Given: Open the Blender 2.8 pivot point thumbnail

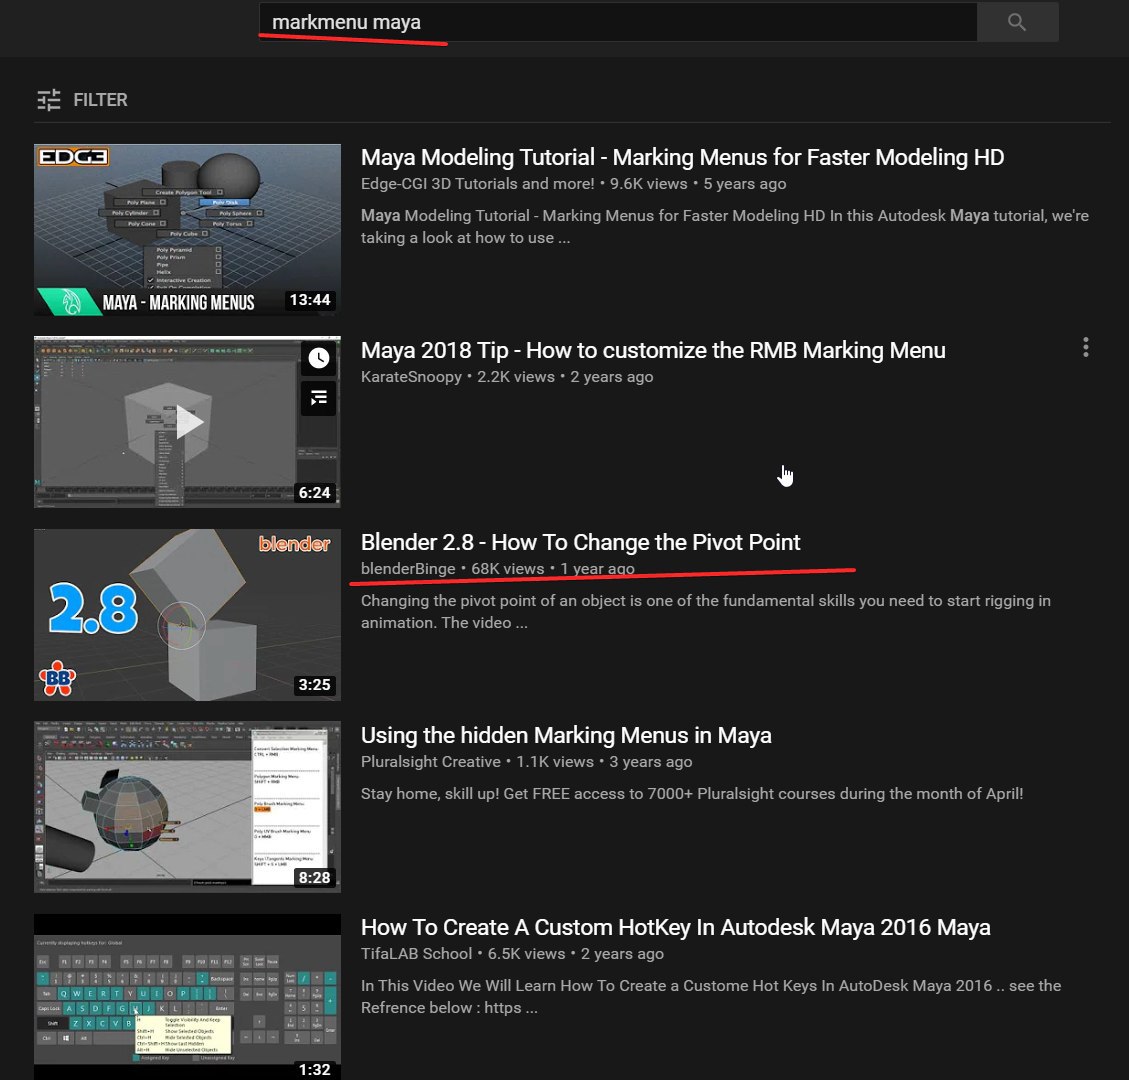Looking at the screenshot, I should click(187, 615).
